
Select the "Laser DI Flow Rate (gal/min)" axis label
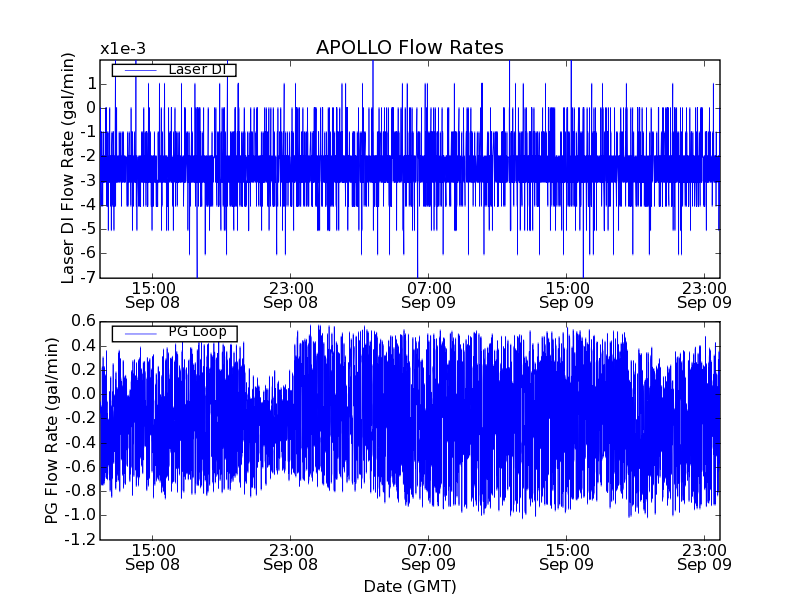pyautogui.click(x=67, y=168)
